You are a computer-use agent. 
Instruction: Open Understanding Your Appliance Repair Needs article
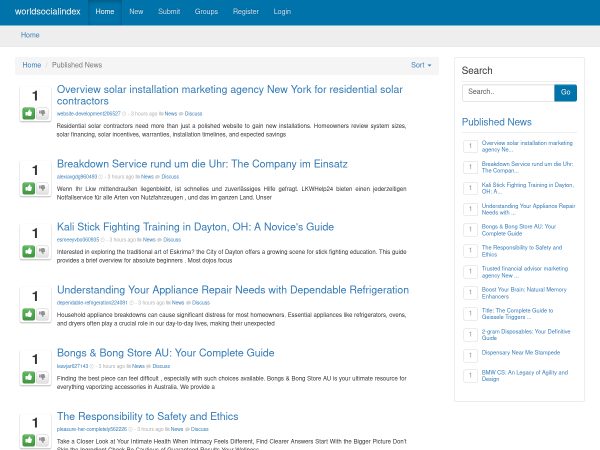(233, 290)
